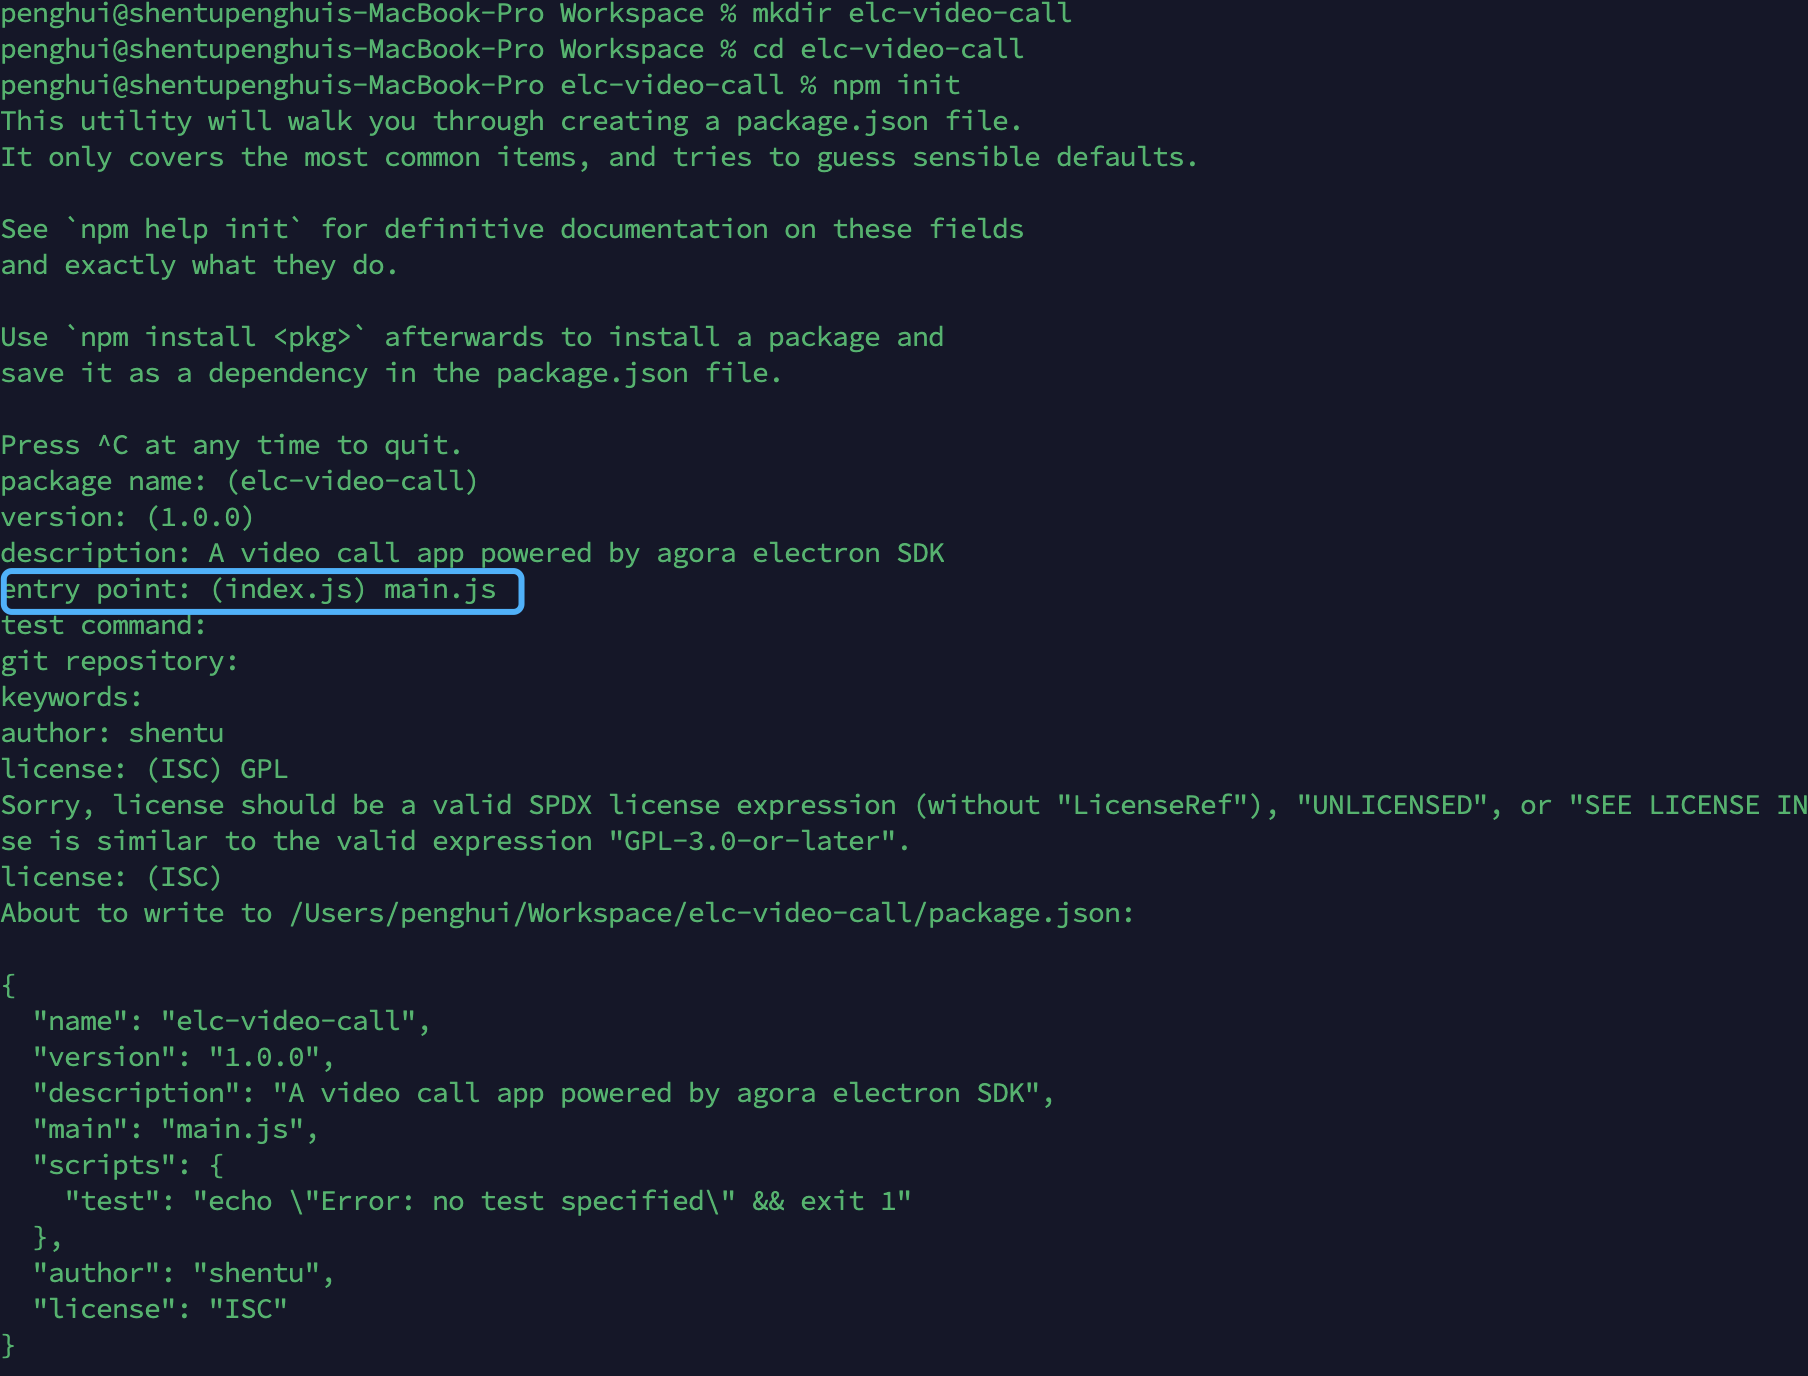The width and height of the screenshot is (1808, 1376).
Task: Click the '"test": "echo' script line
Action: coord(488,1202)
